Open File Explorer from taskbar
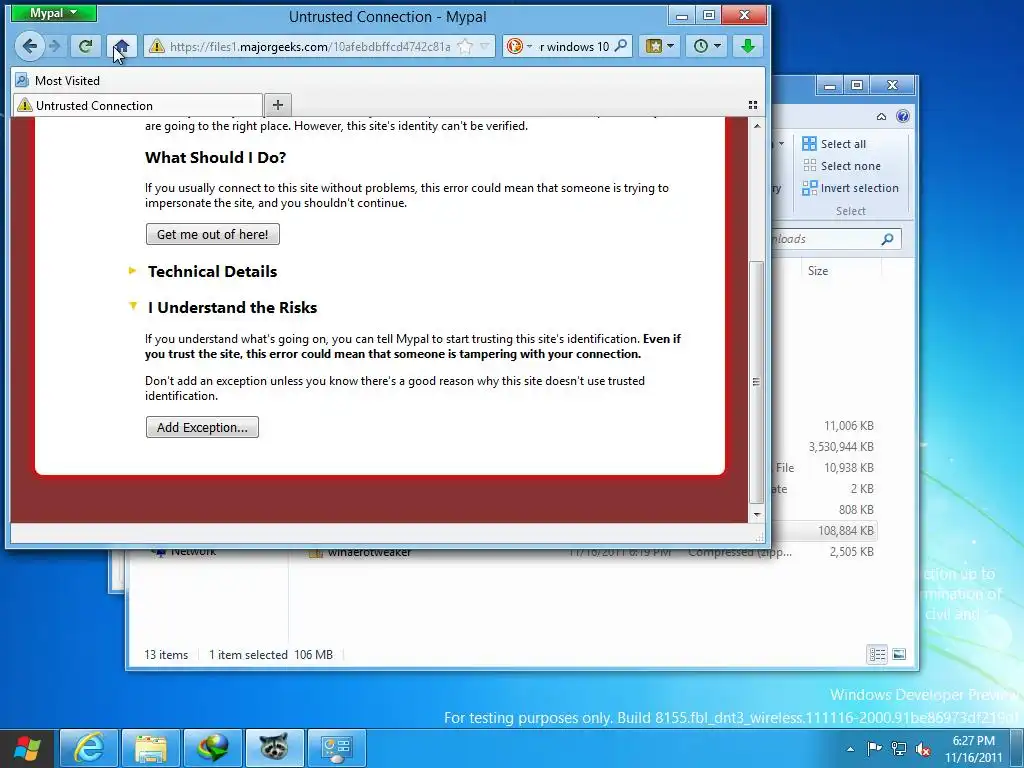1024x768 pixels. point(151,748)
